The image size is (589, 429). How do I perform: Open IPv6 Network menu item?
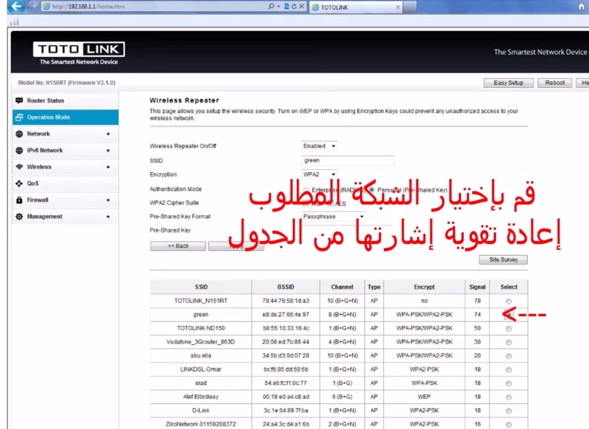[65, 150]
